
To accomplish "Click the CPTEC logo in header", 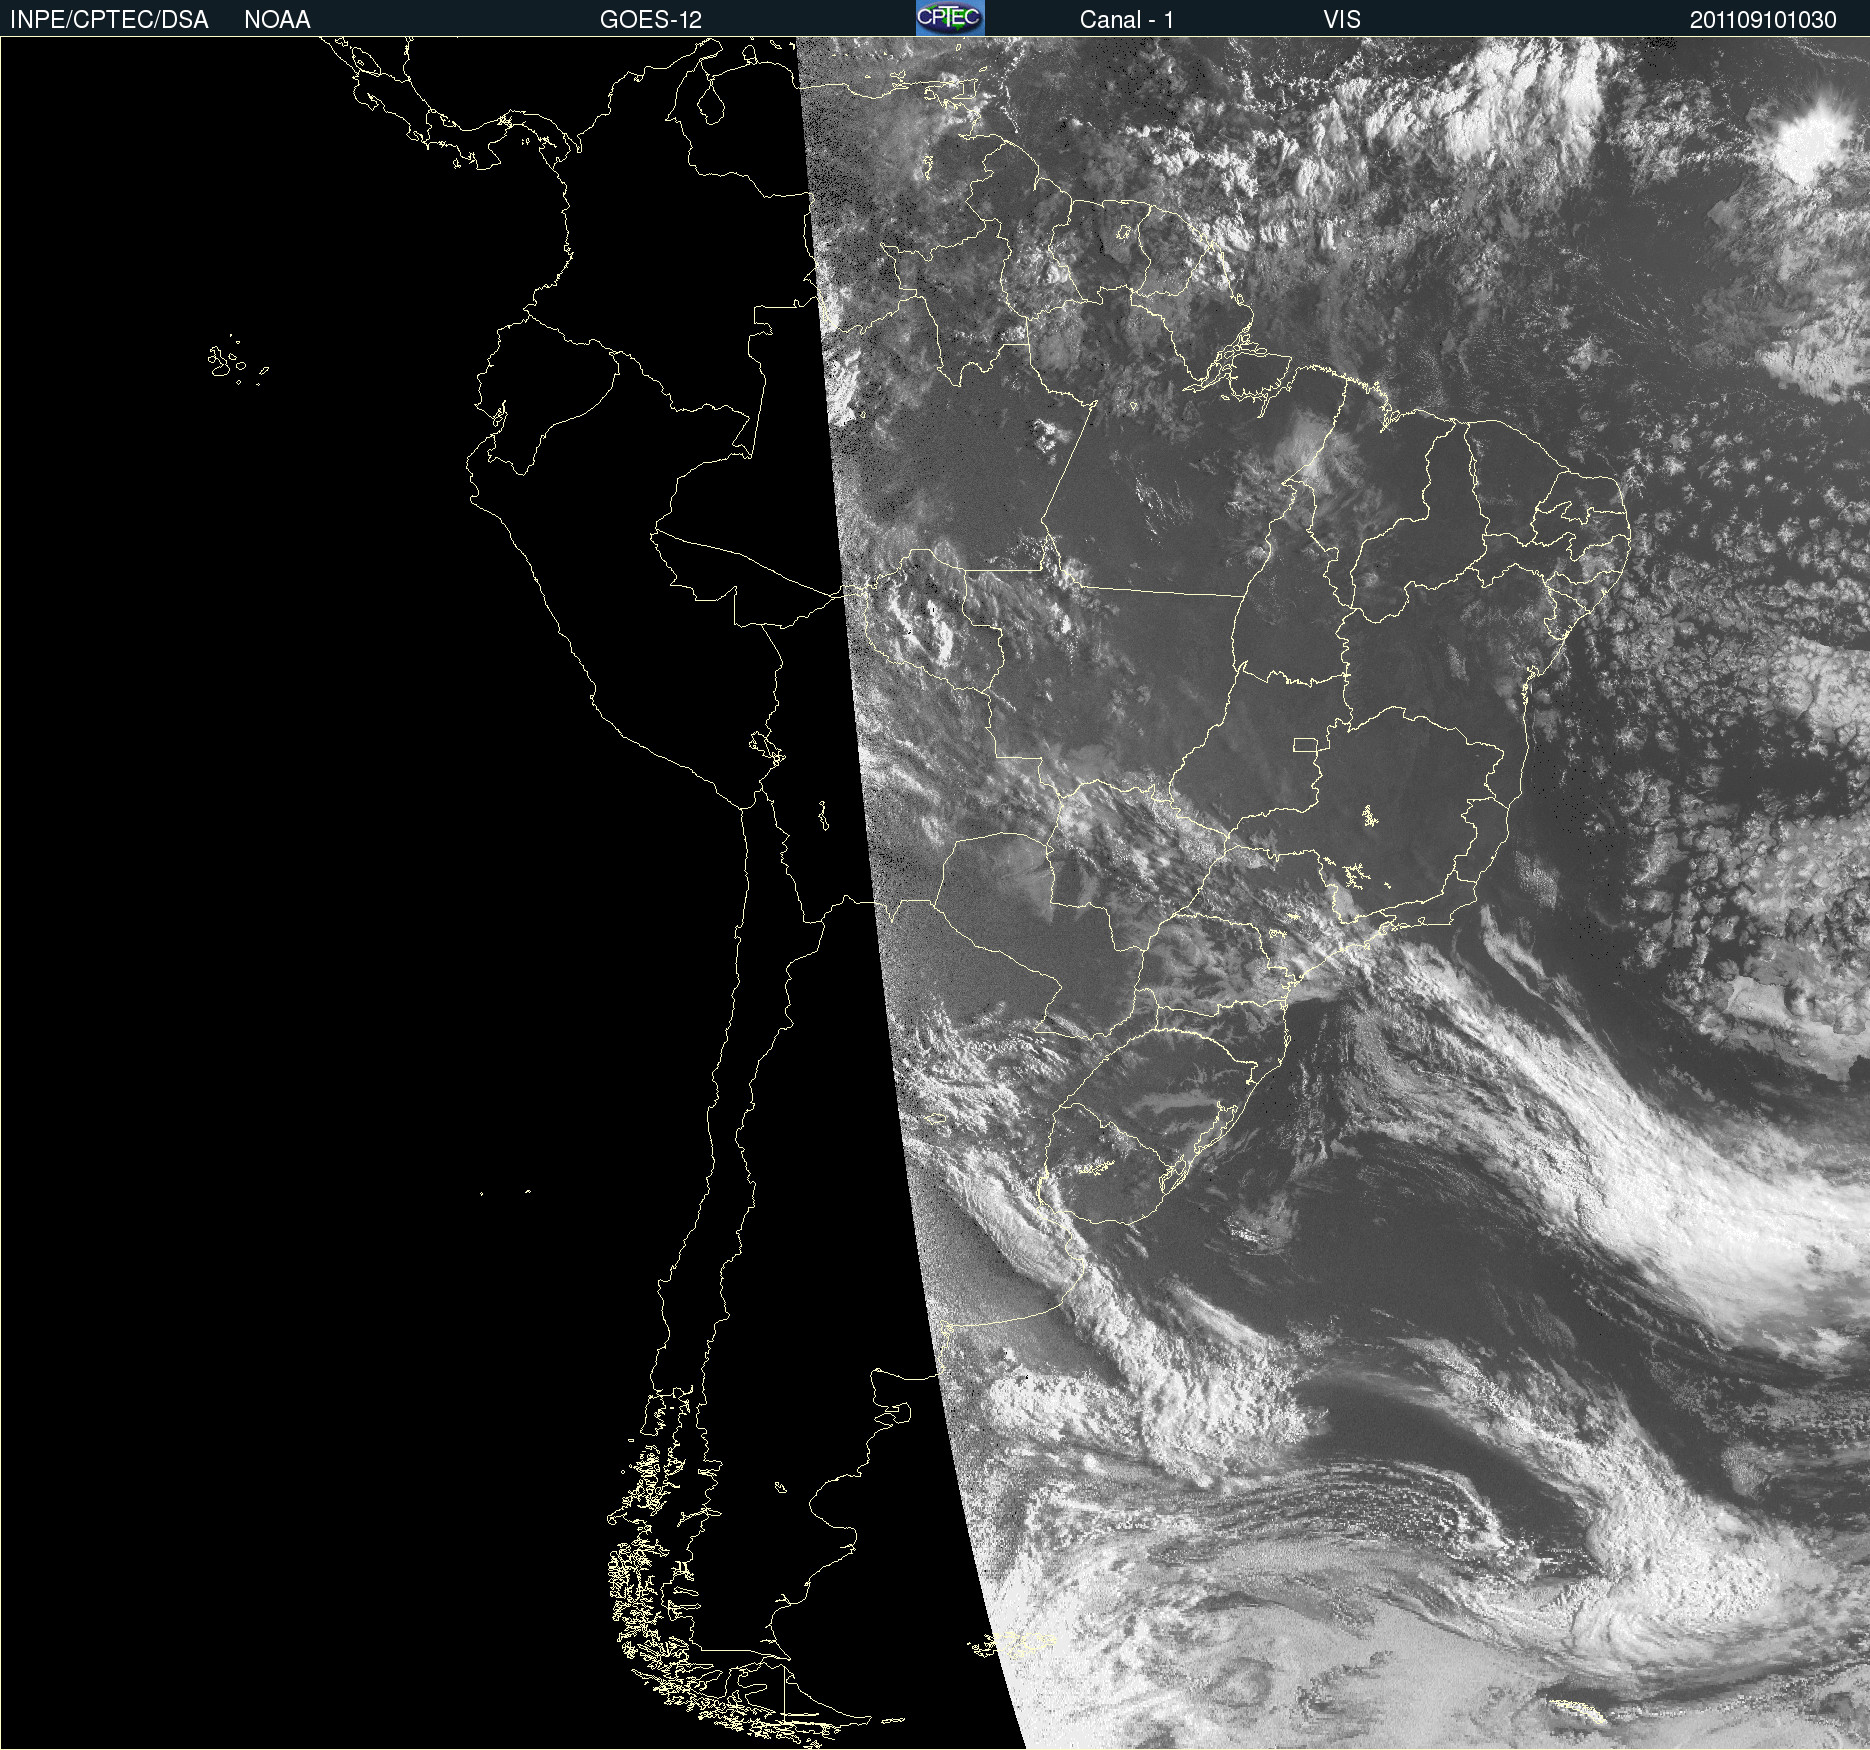I will [950, 18].
